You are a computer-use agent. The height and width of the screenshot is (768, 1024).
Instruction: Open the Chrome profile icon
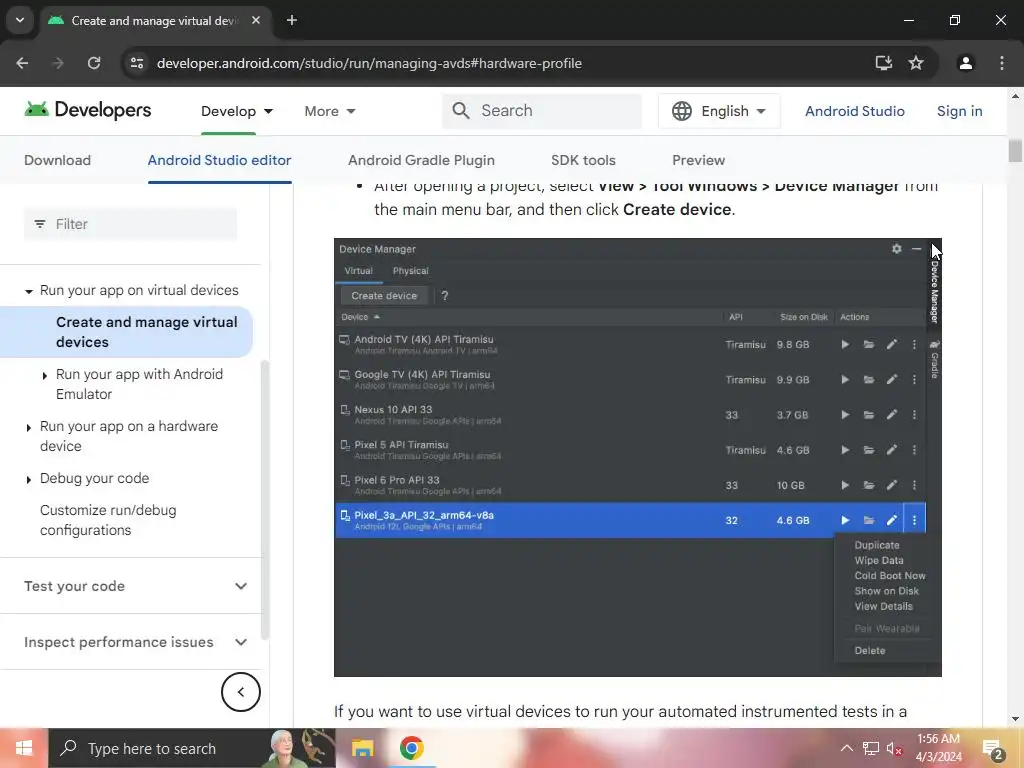tap(965, 63)
